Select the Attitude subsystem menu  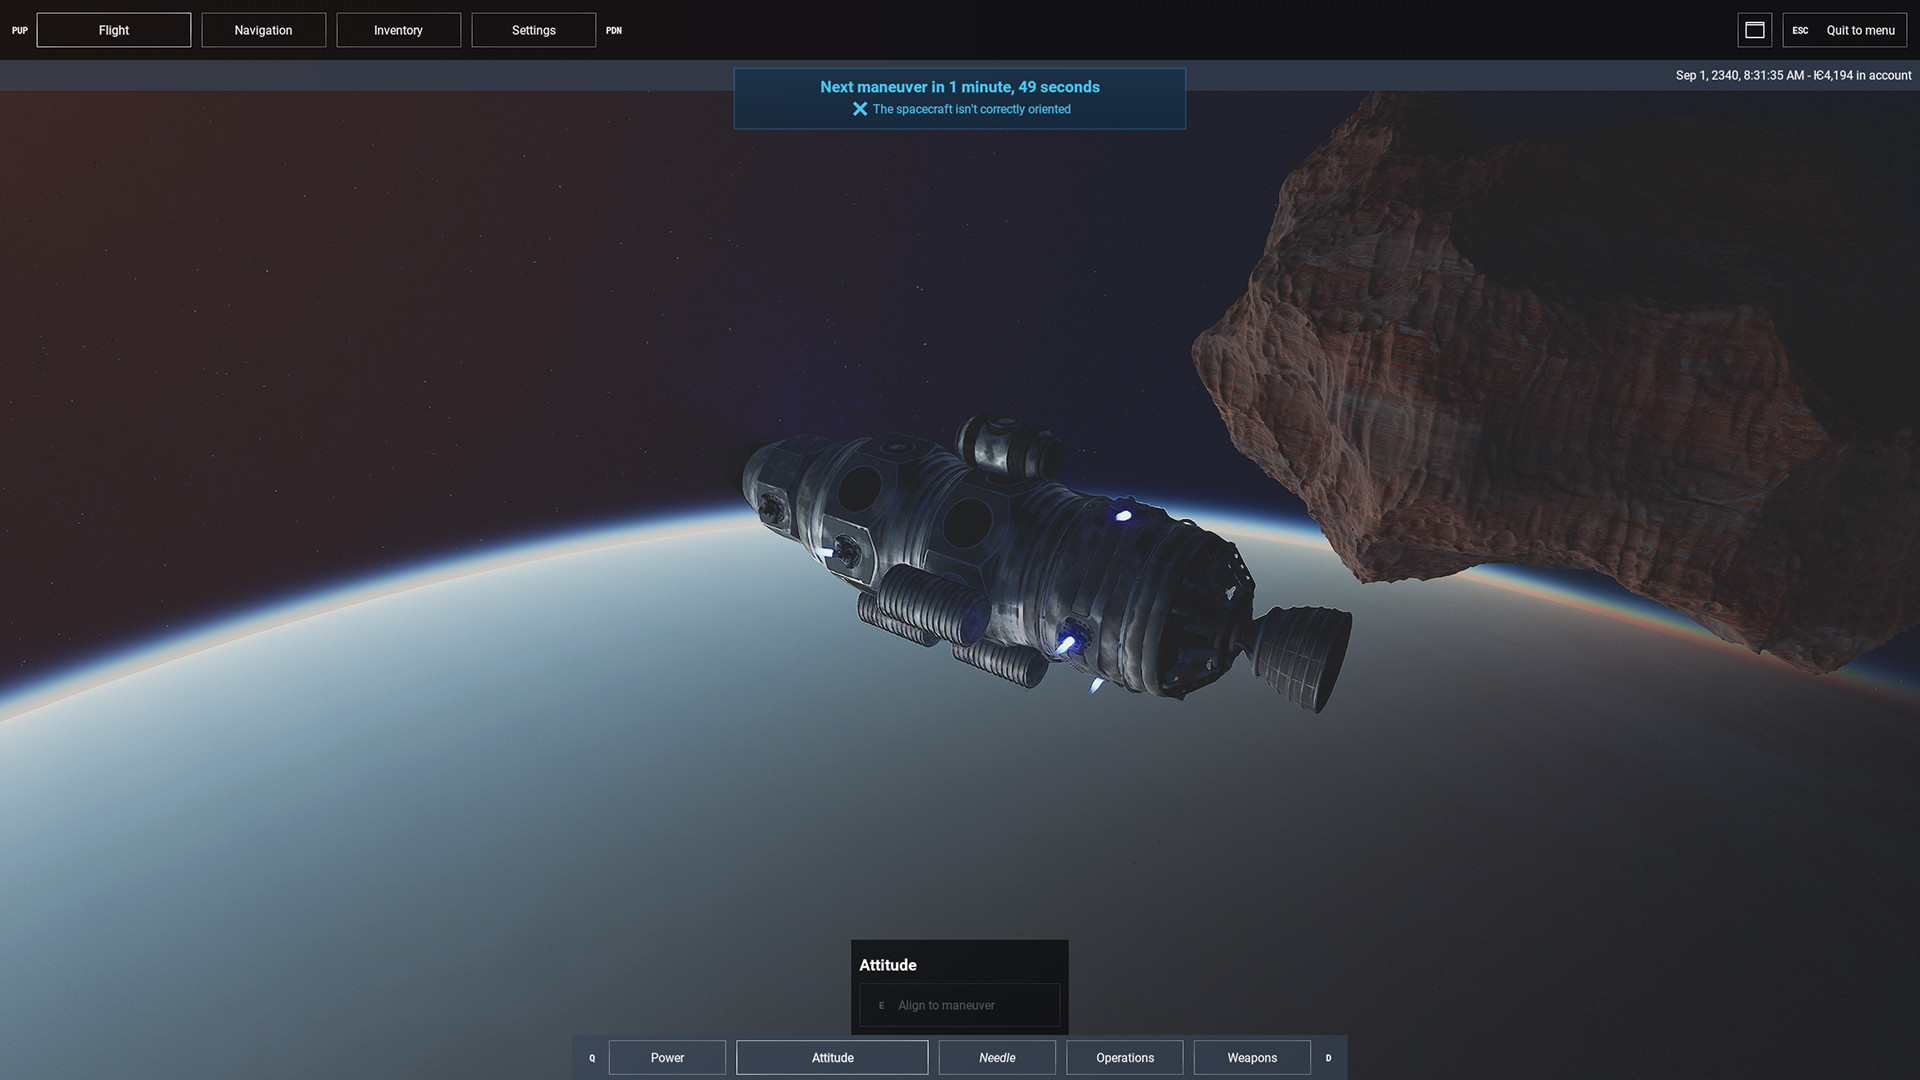pos(832,1058)
